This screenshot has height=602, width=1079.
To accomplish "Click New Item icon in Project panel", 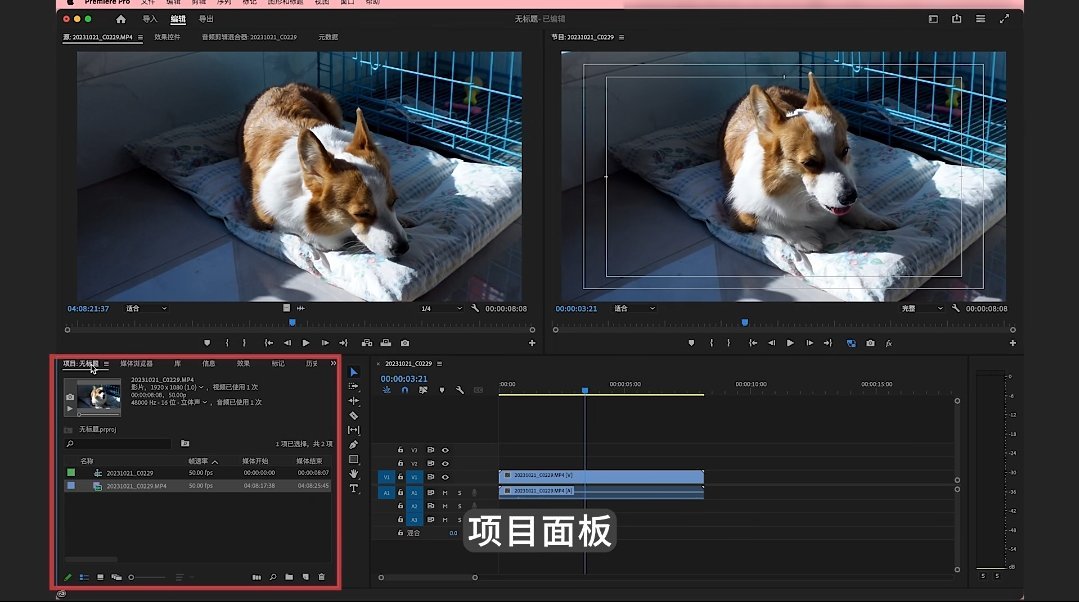I will click(x=306, y=577).
